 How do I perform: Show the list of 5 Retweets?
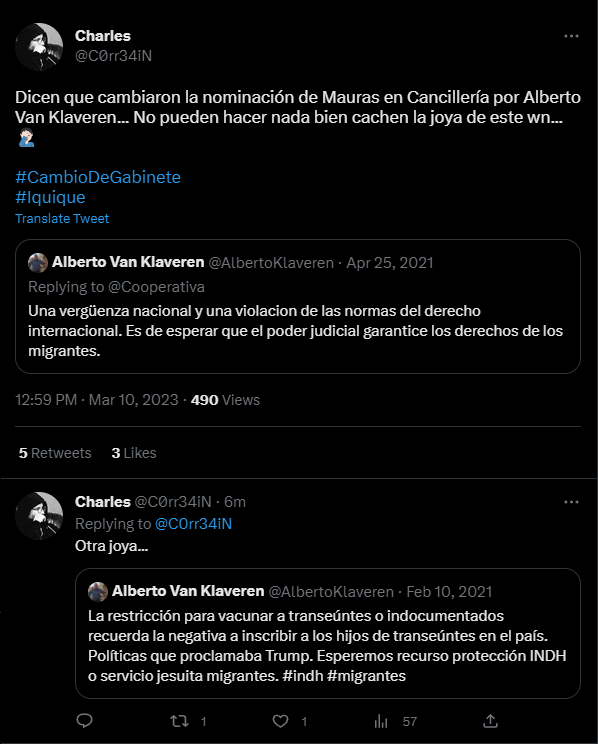(x=55, y=453)
